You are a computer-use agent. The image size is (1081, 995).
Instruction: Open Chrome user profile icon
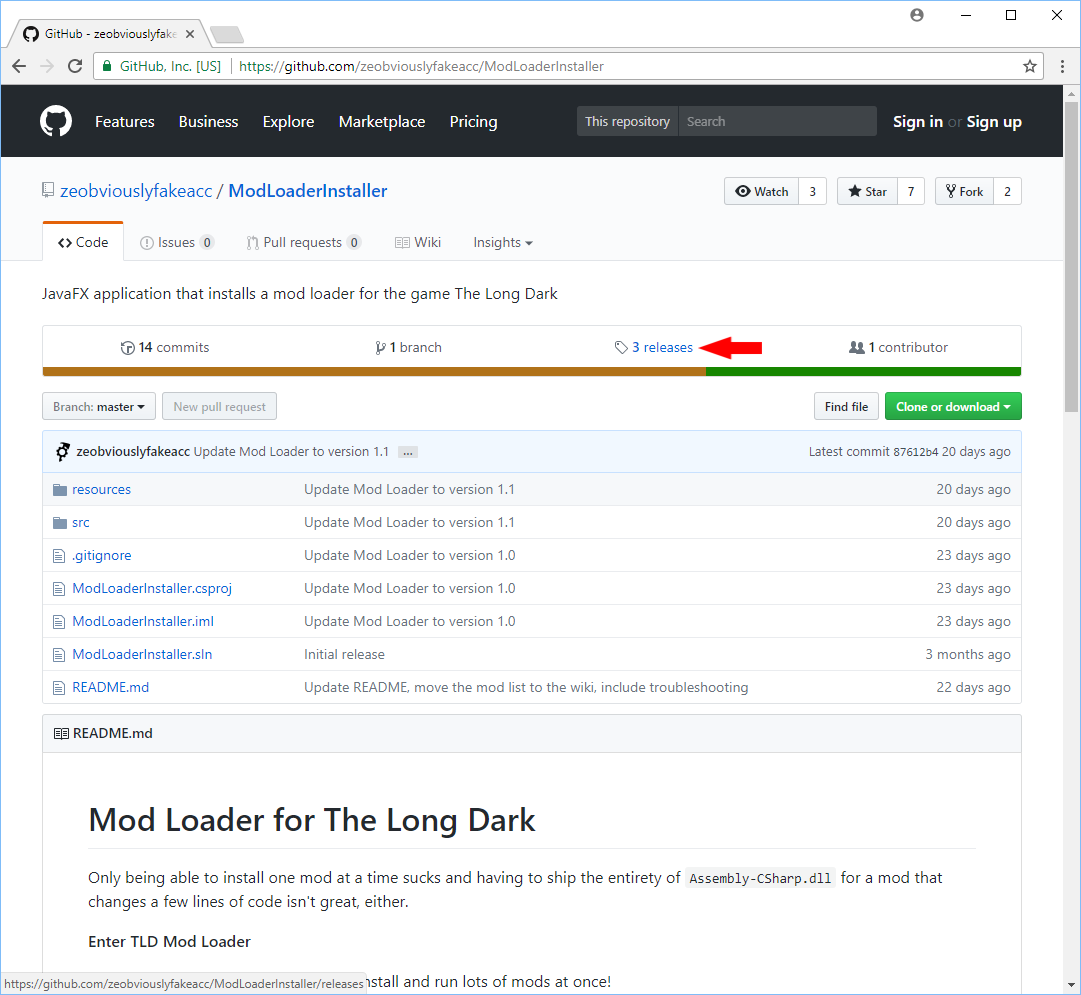click(917, 15)
